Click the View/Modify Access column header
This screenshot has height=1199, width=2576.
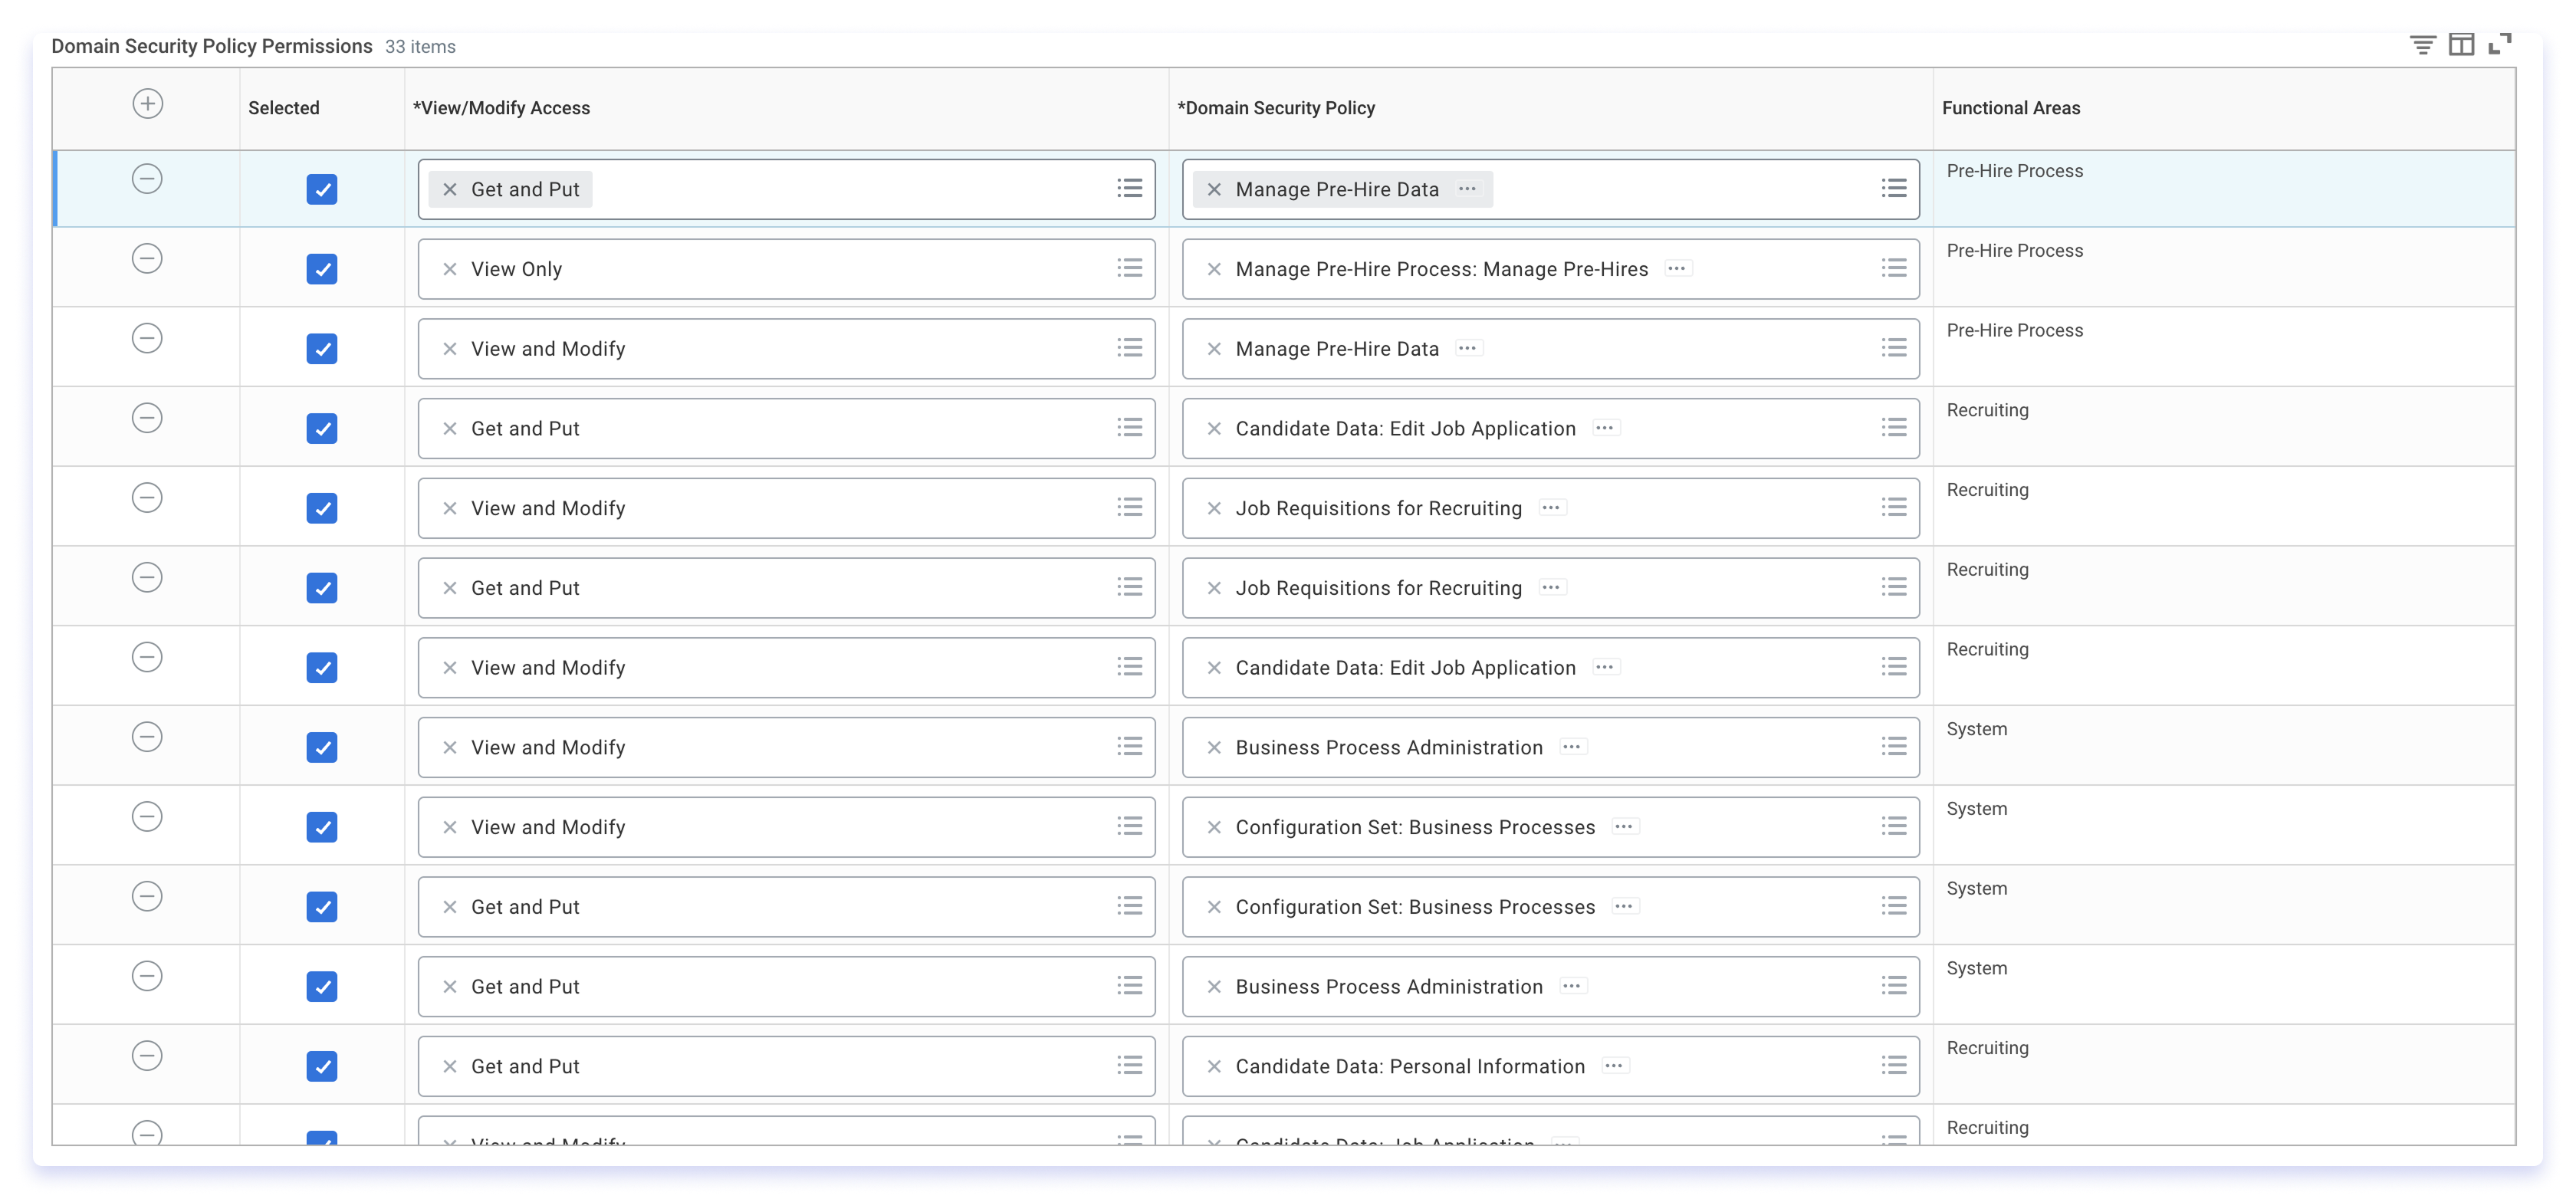[501, 108]
